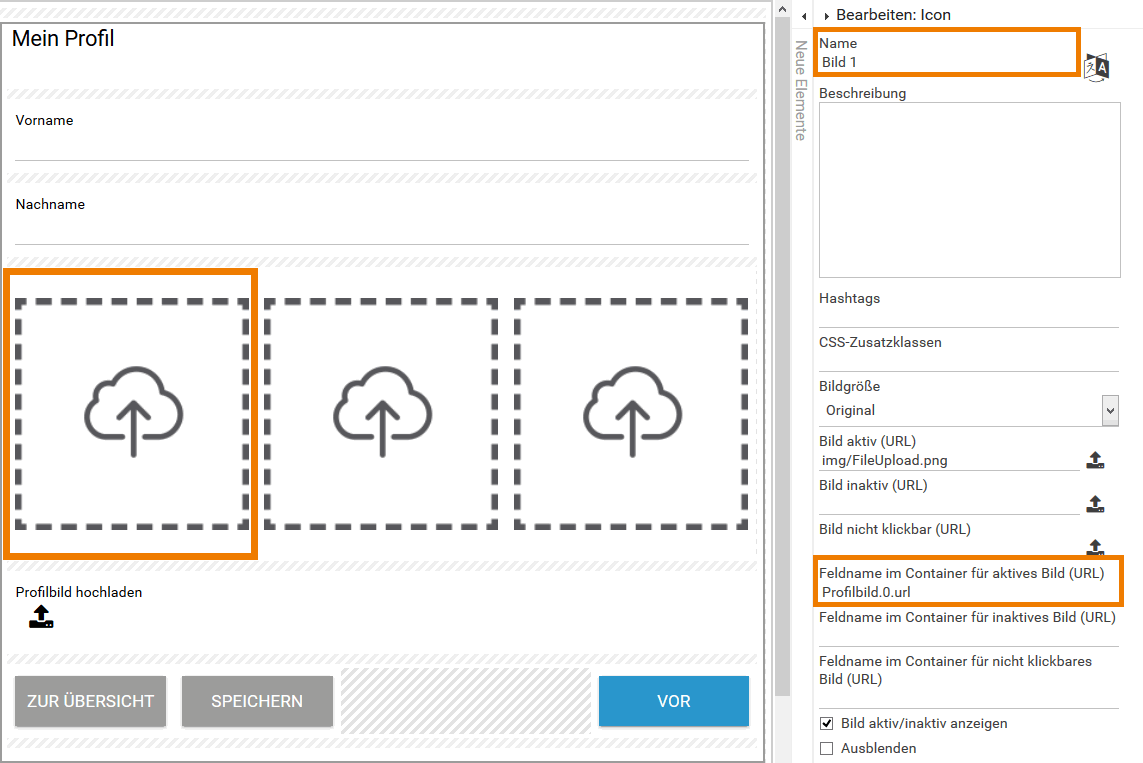Click the translate icon beside Name field
Viewport: 1143px width, 763px height.
(1098, 67)
